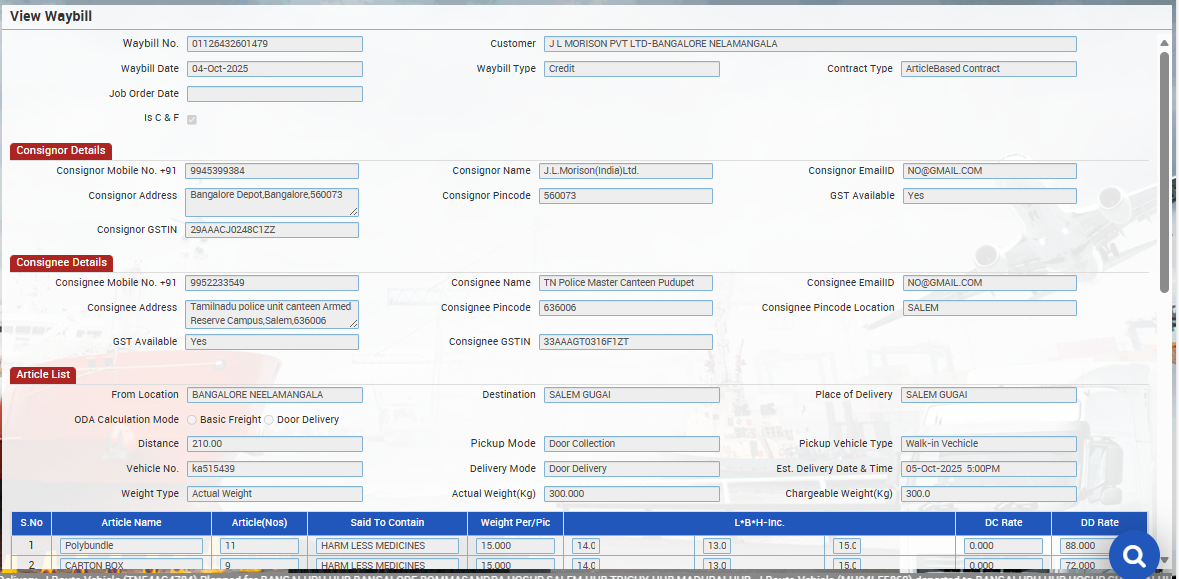This screenshot has height=579, width=1179.
Task: Click the Consignee GSTIN field
Action: (x=625, y=342)
